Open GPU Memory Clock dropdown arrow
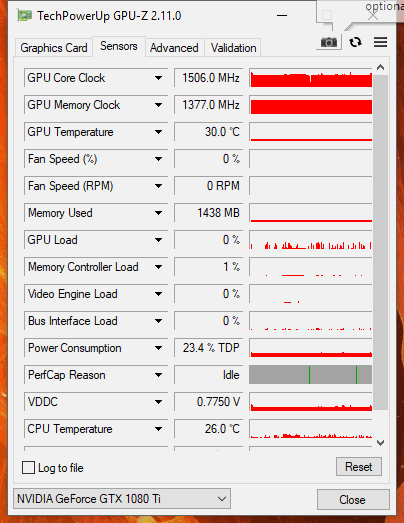Image resolution: width=404 pixels, height=523 pixels. [158, 105]
